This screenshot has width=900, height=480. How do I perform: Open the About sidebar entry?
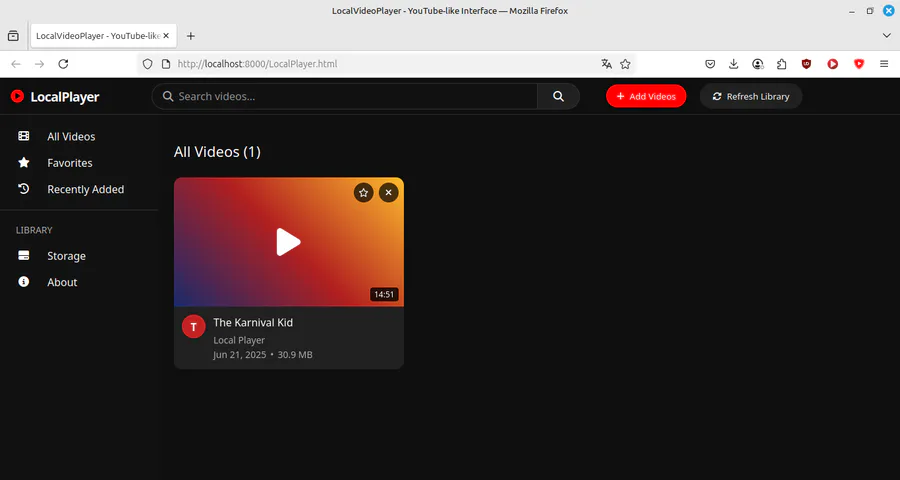(x=79, y=282)
